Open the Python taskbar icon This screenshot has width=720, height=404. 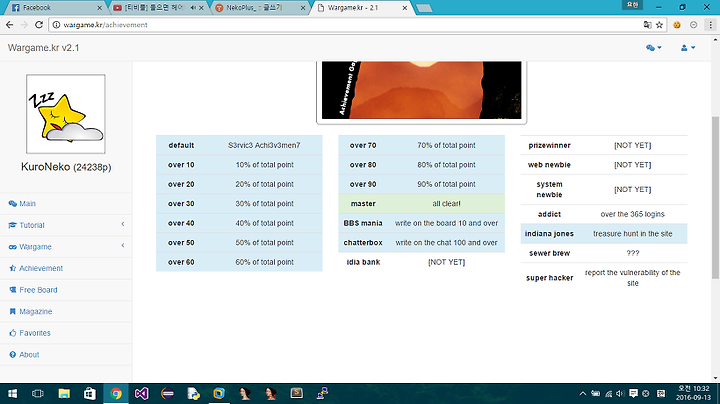coord(193,393)
